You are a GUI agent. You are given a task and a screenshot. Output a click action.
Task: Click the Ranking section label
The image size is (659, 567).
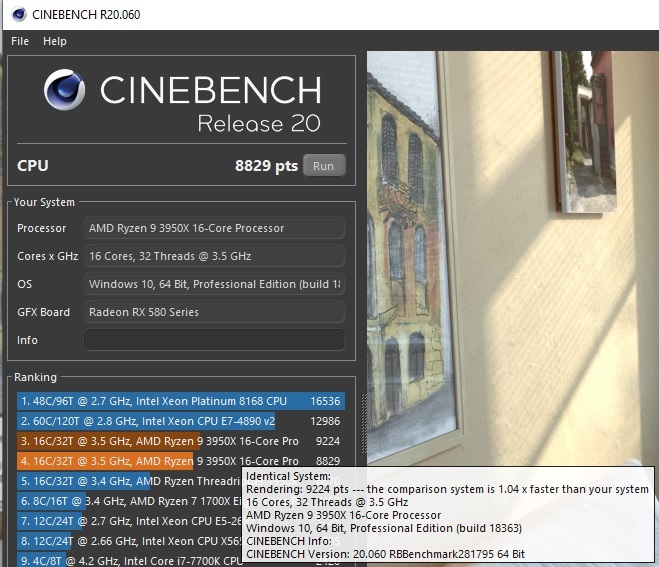[x=35, y=377]
